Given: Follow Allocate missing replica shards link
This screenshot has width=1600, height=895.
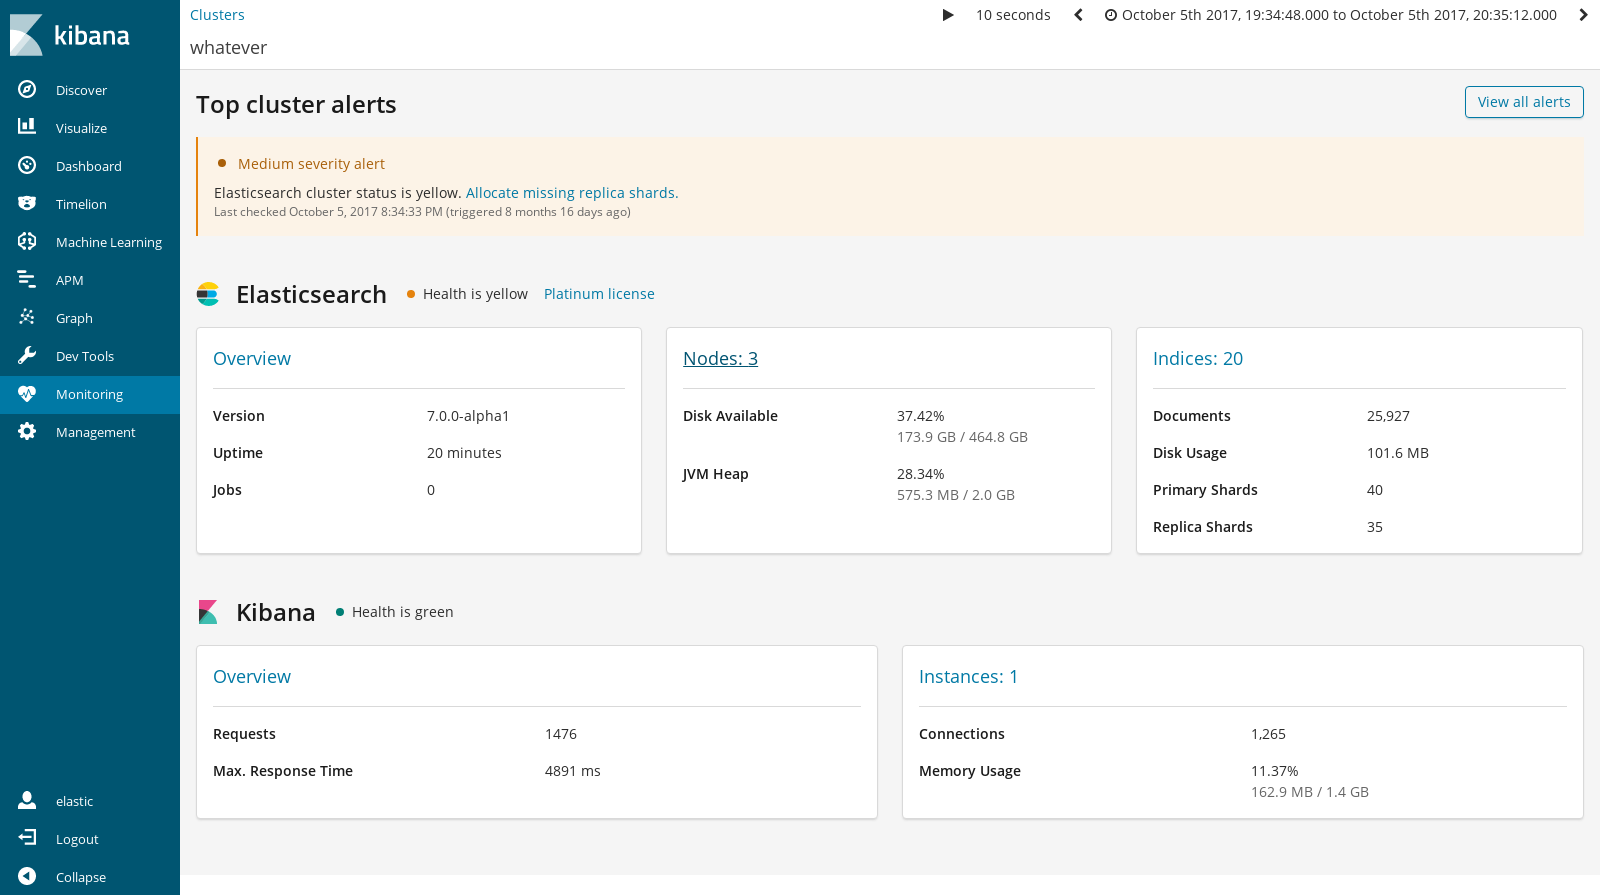Looking at the screenshot, I should pyautogui.click(x=572, y=193).
